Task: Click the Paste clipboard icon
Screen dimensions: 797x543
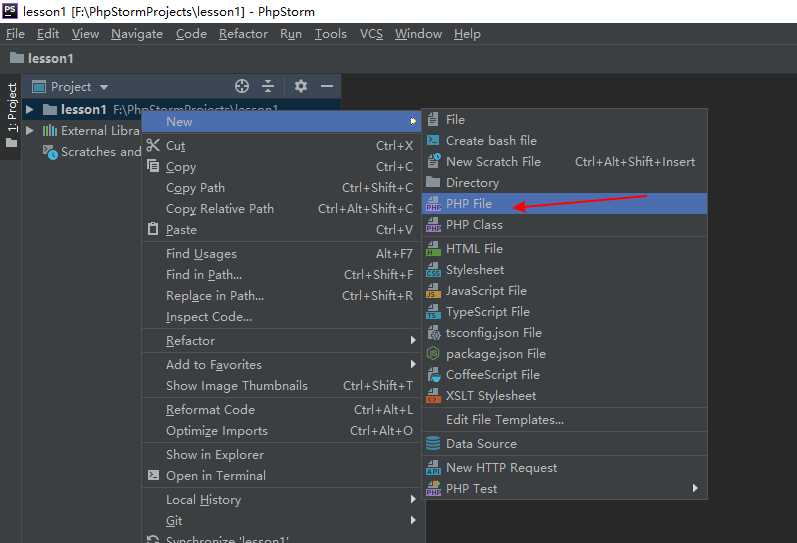Action: [153, 229]
